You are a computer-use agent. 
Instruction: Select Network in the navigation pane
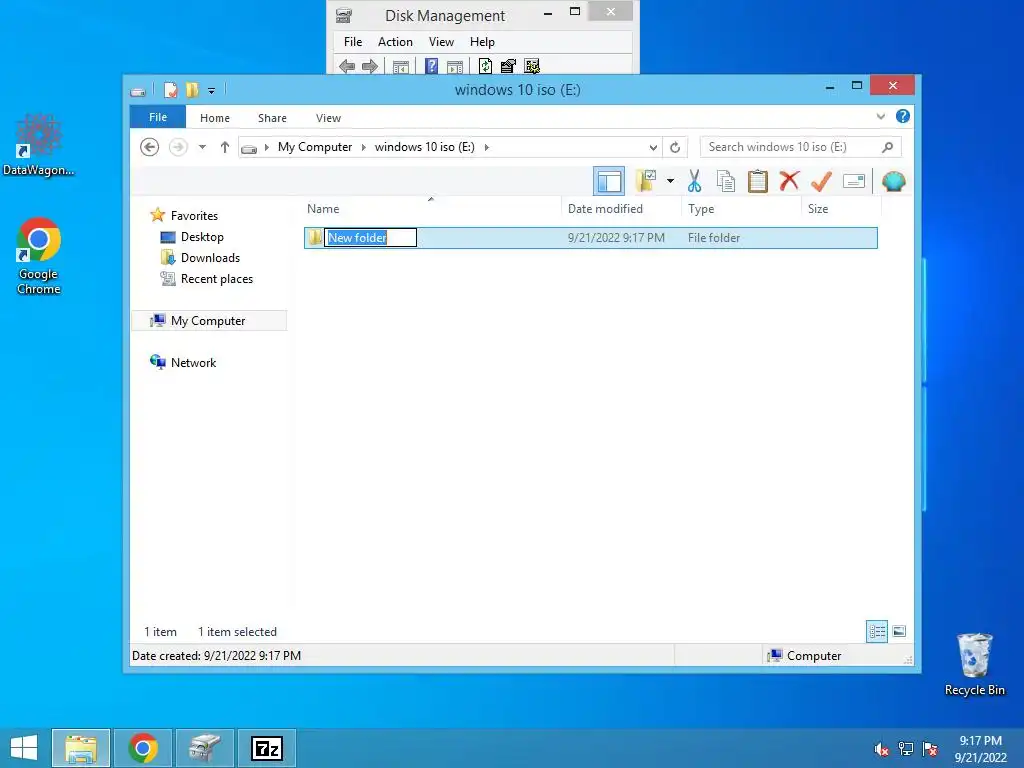pos(193,362)
